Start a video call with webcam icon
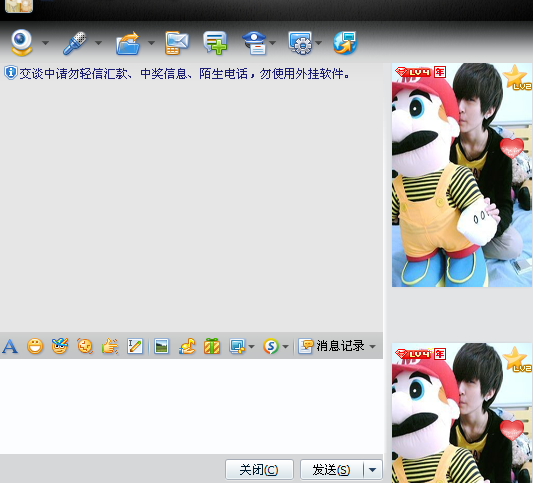533x483 pixels. point(21,43)
